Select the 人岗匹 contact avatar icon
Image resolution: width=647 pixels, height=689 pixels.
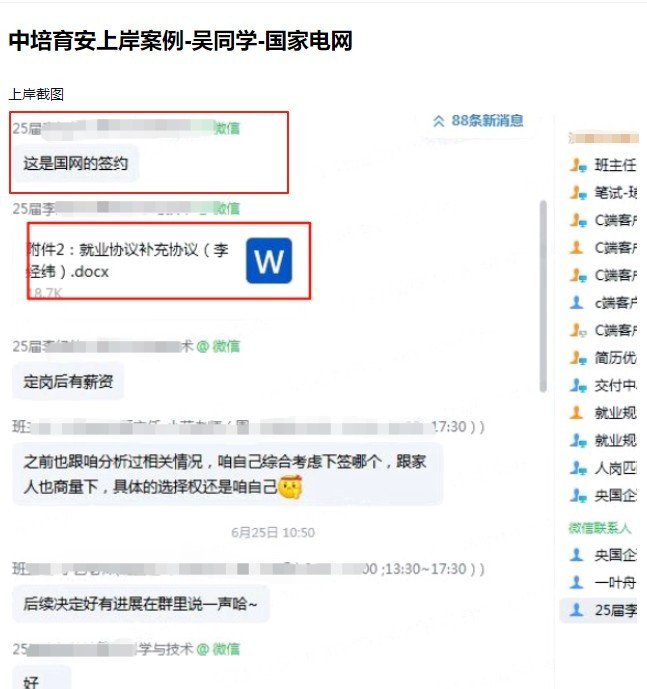point(578,468)
